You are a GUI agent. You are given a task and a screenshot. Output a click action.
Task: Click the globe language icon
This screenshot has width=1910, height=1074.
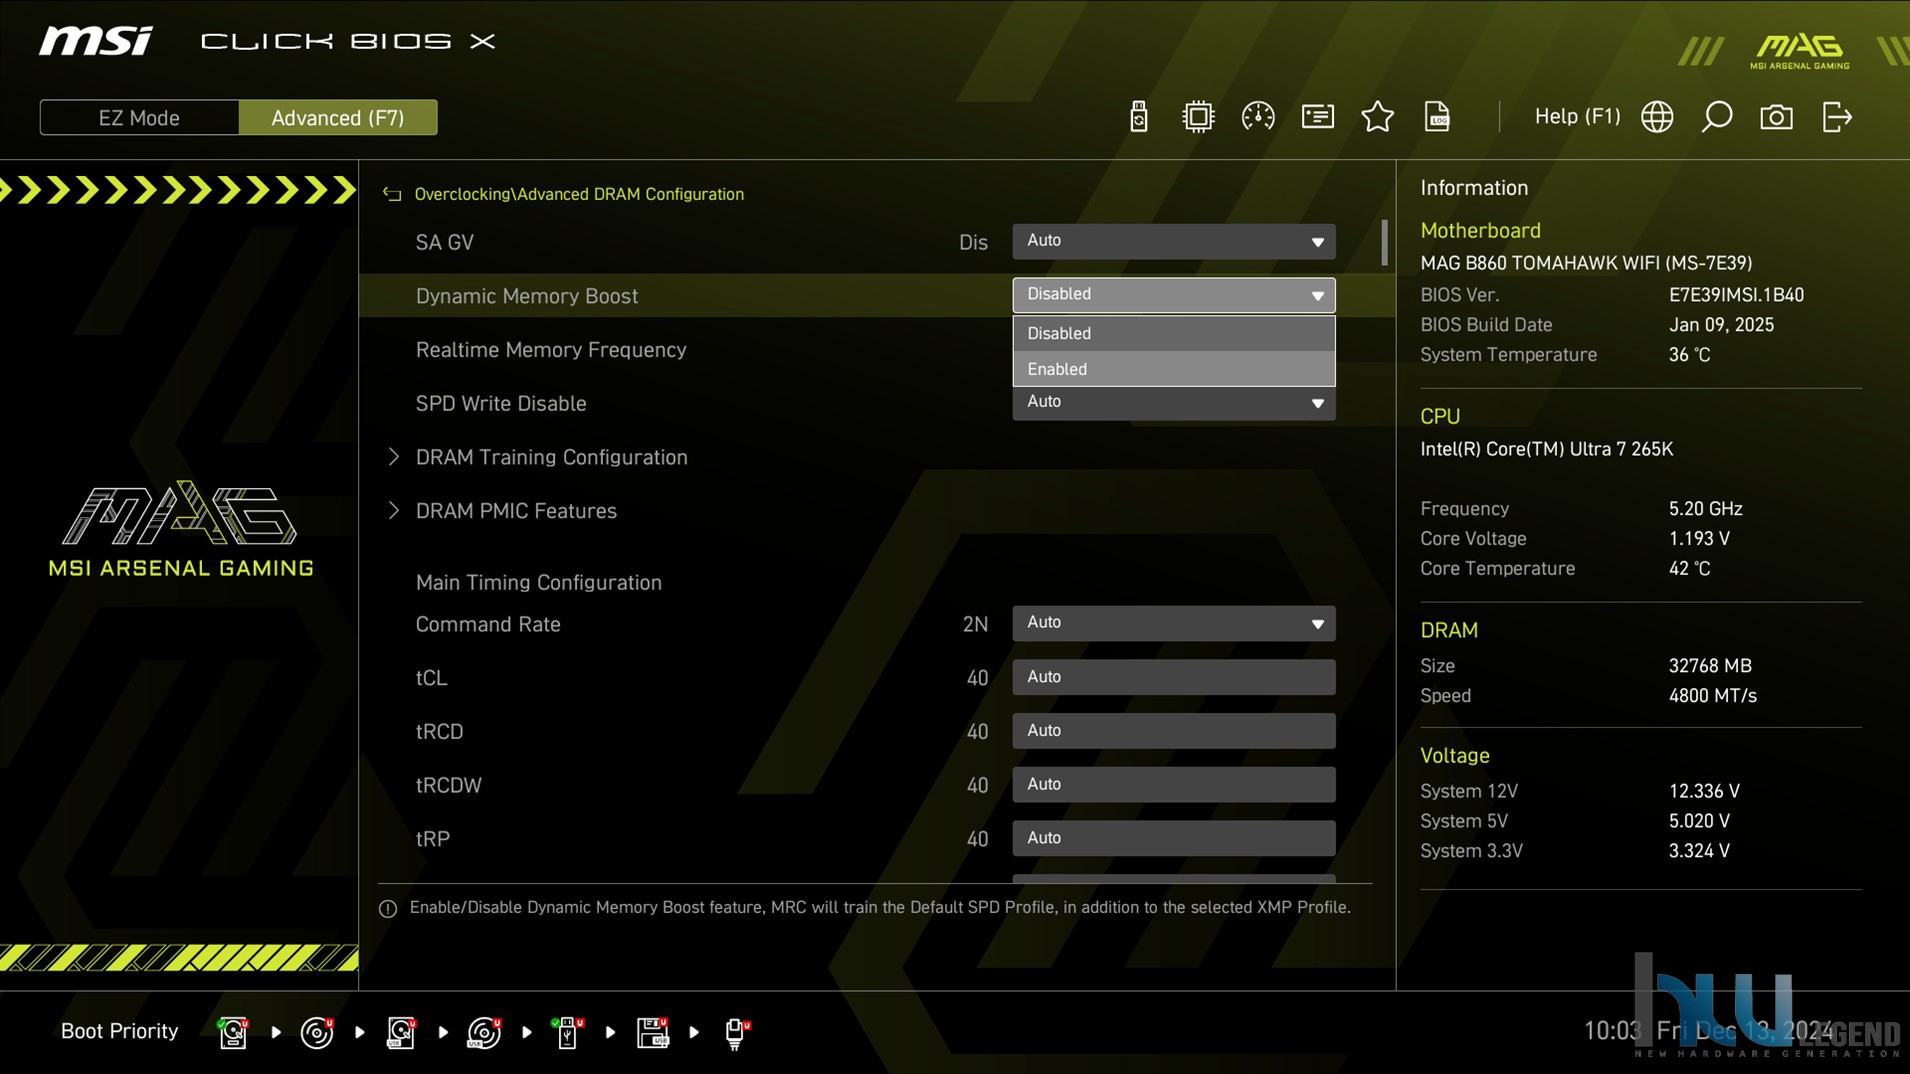tap(1657, 117)
